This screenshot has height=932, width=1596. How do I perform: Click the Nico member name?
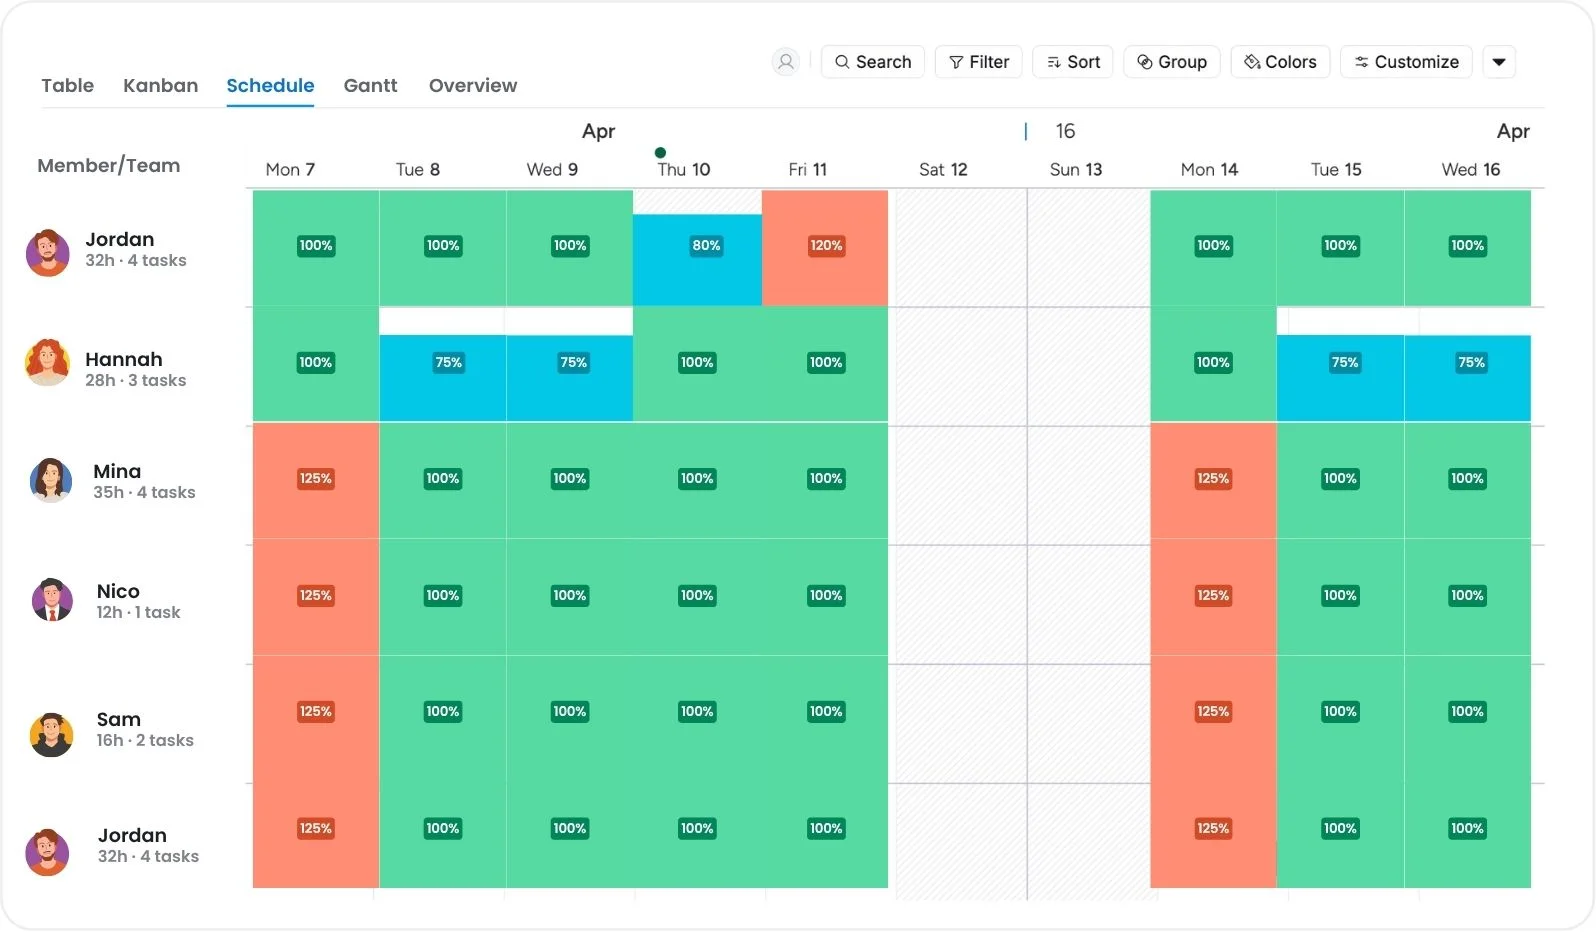(x=118, y=591)
